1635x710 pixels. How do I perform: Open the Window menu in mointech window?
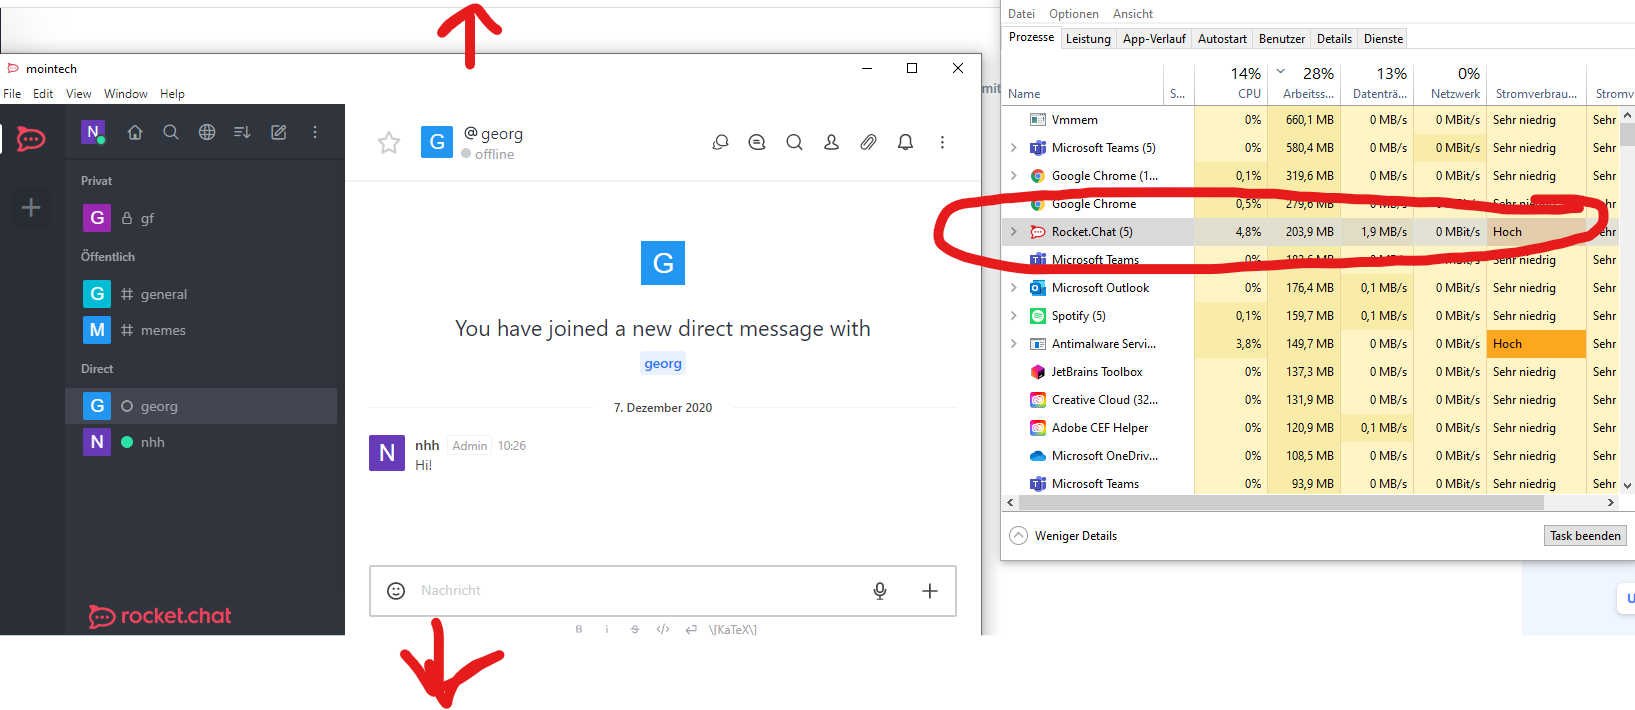(x=126, y=94)
